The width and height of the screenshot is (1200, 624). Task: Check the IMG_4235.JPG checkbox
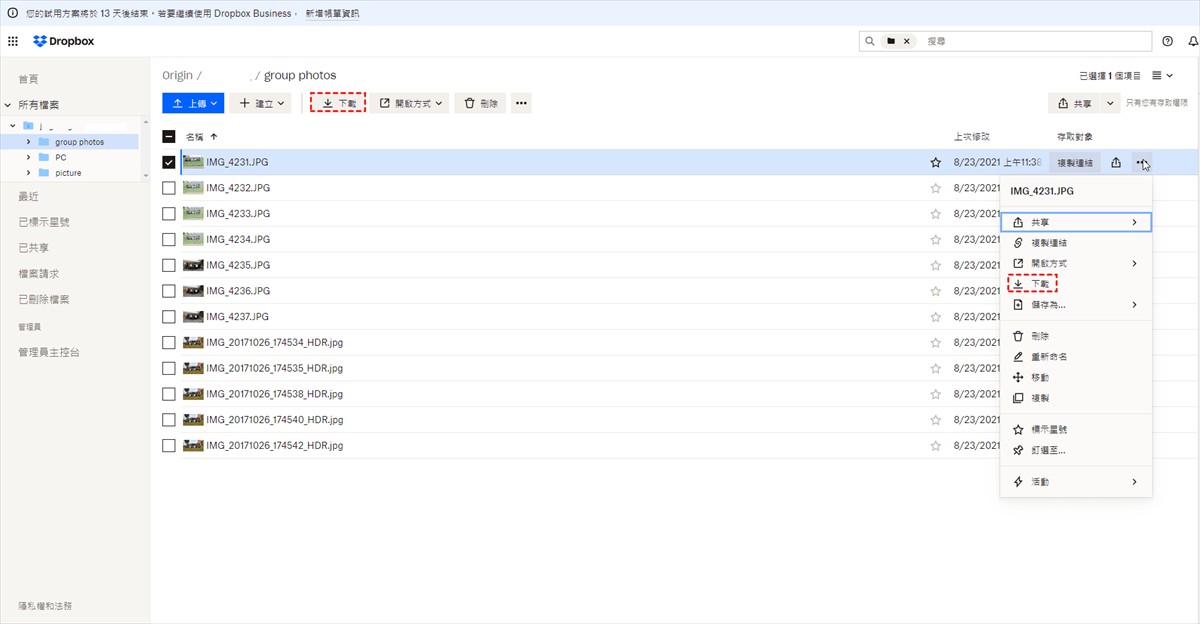169,265
